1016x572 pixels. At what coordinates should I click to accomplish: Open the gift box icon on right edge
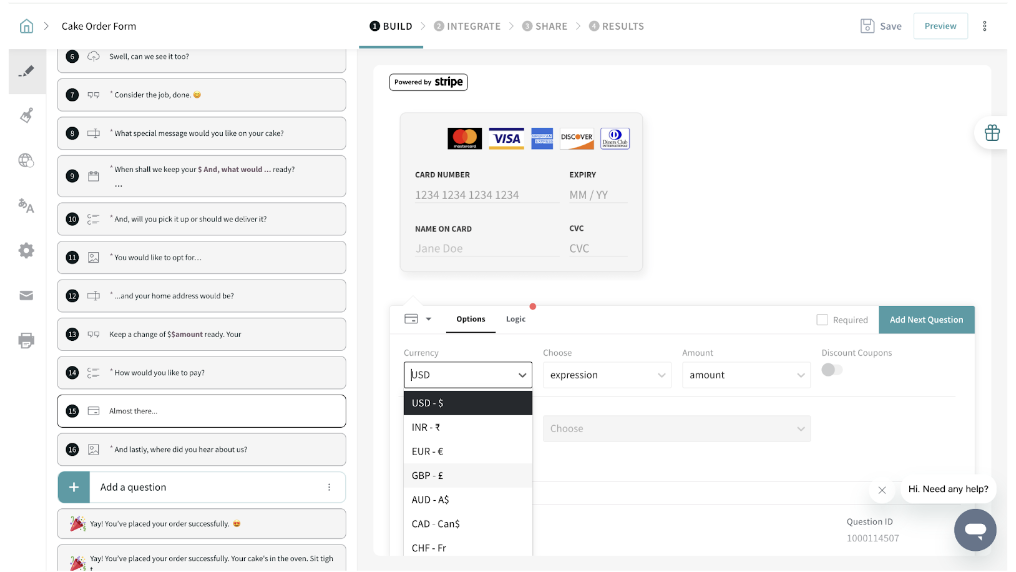(x=991, y=133)
